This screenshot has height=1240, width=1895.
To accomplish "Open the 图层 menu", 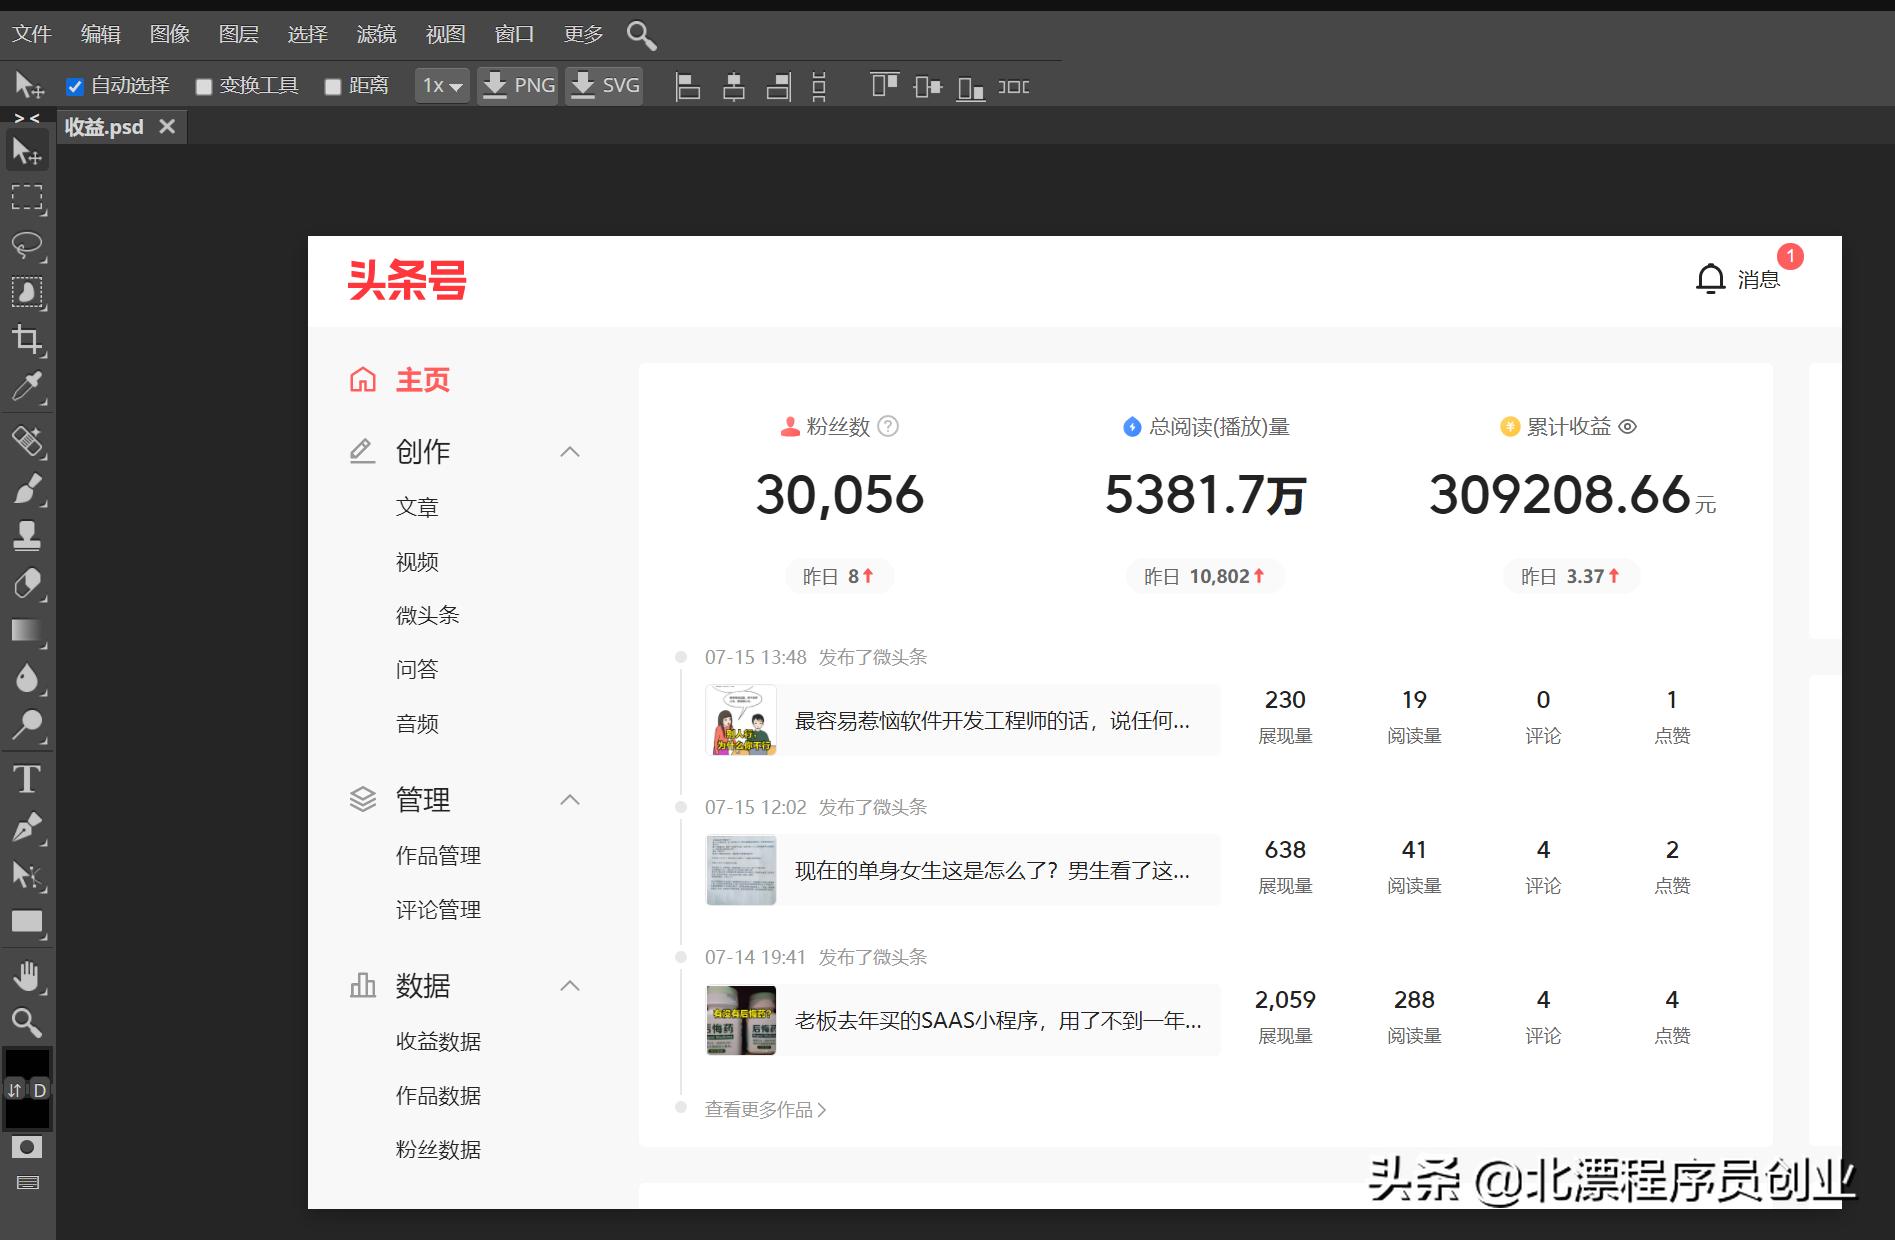I will (x=238, y=33).
